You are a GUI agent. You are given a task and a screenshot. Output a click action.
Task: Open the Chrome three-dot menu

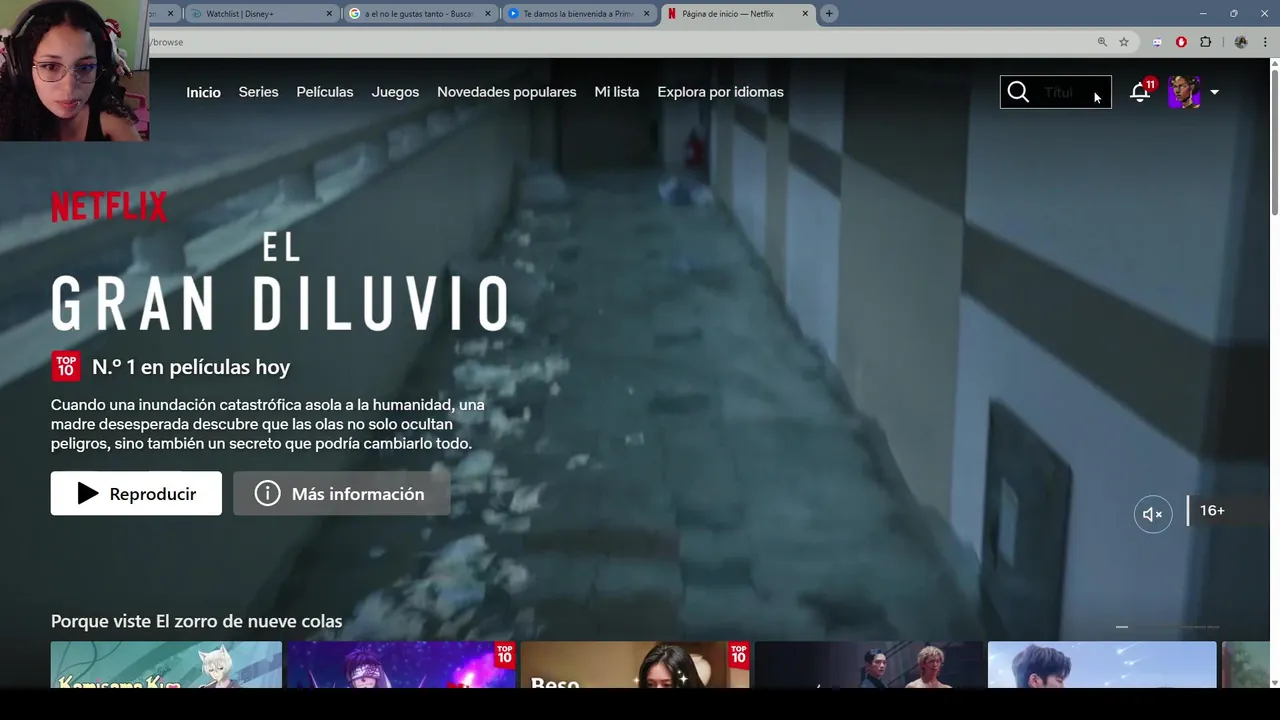point(1265,42)
